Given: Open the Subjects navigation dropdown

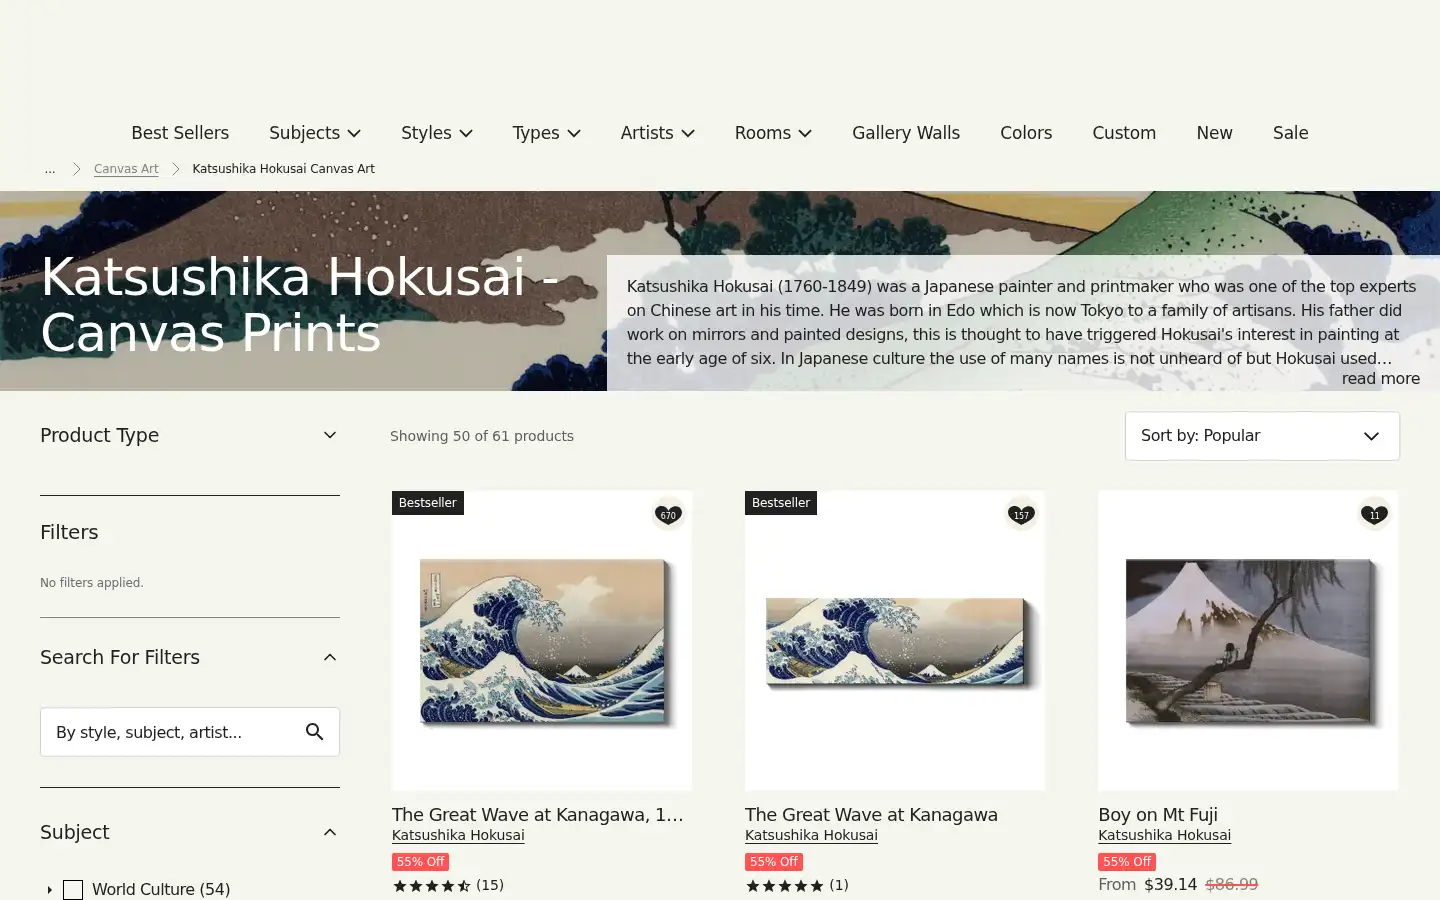Looking at the screenshot, I should (x=315, y=133).
